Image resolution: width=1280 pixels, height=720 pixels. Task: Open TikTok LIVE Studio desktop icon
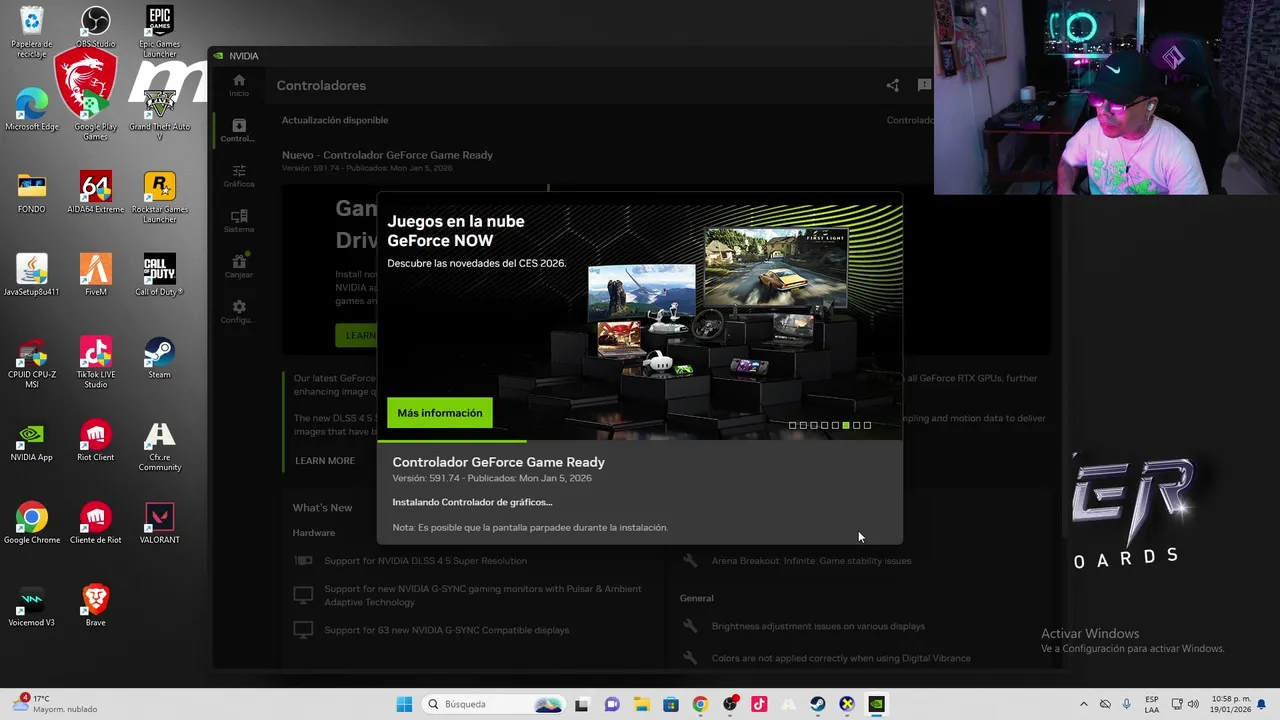pos(96,363)
